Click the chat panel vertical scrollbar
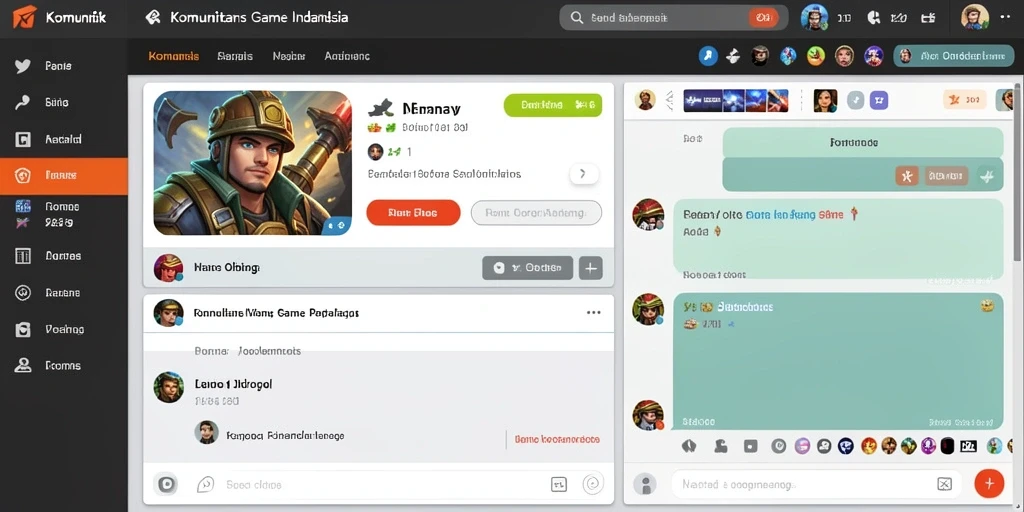The height and width of the screenshot is (512, 1024). point(1019,172)
